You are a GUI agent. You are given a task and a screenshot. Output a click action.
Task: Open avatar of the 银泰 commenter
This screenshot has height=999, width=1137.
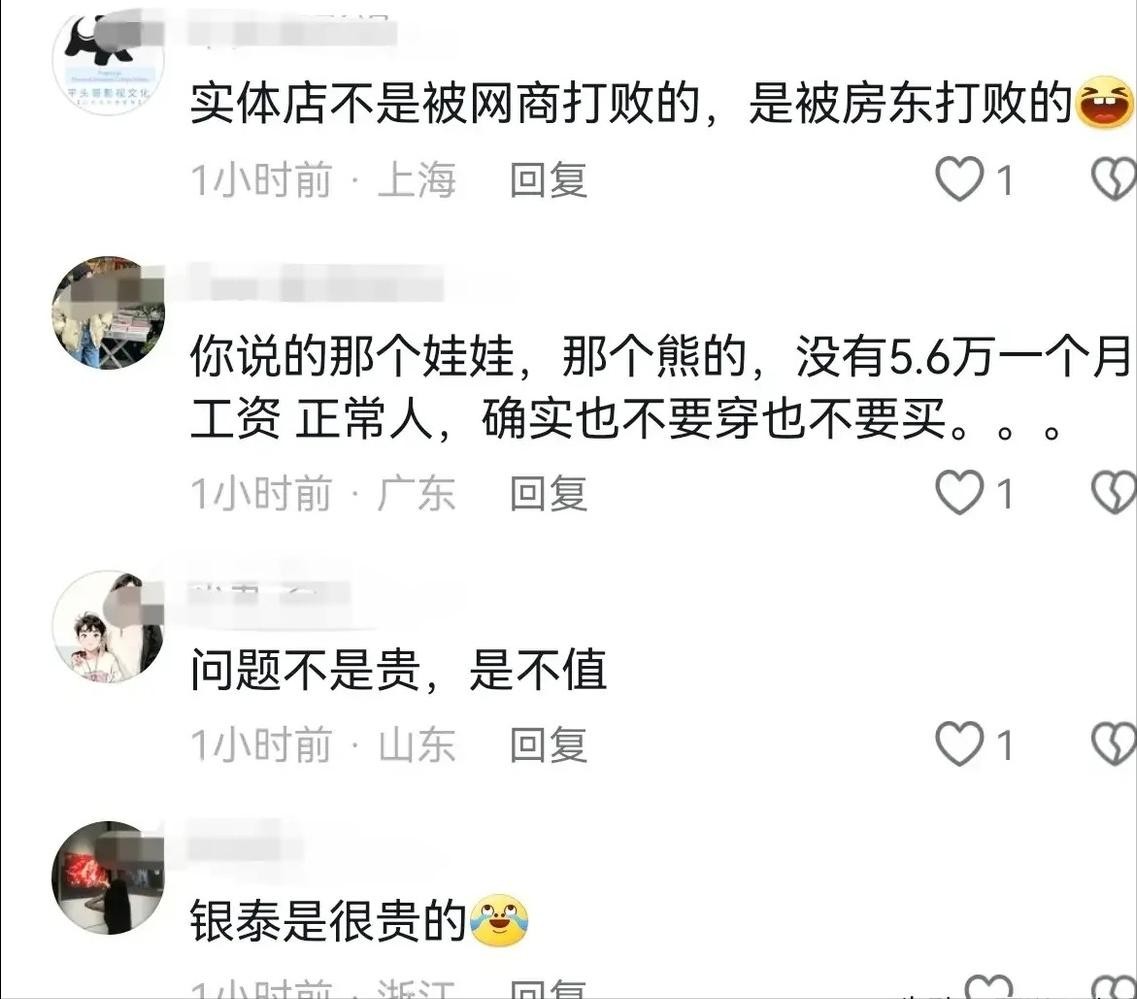coord(108,877)
